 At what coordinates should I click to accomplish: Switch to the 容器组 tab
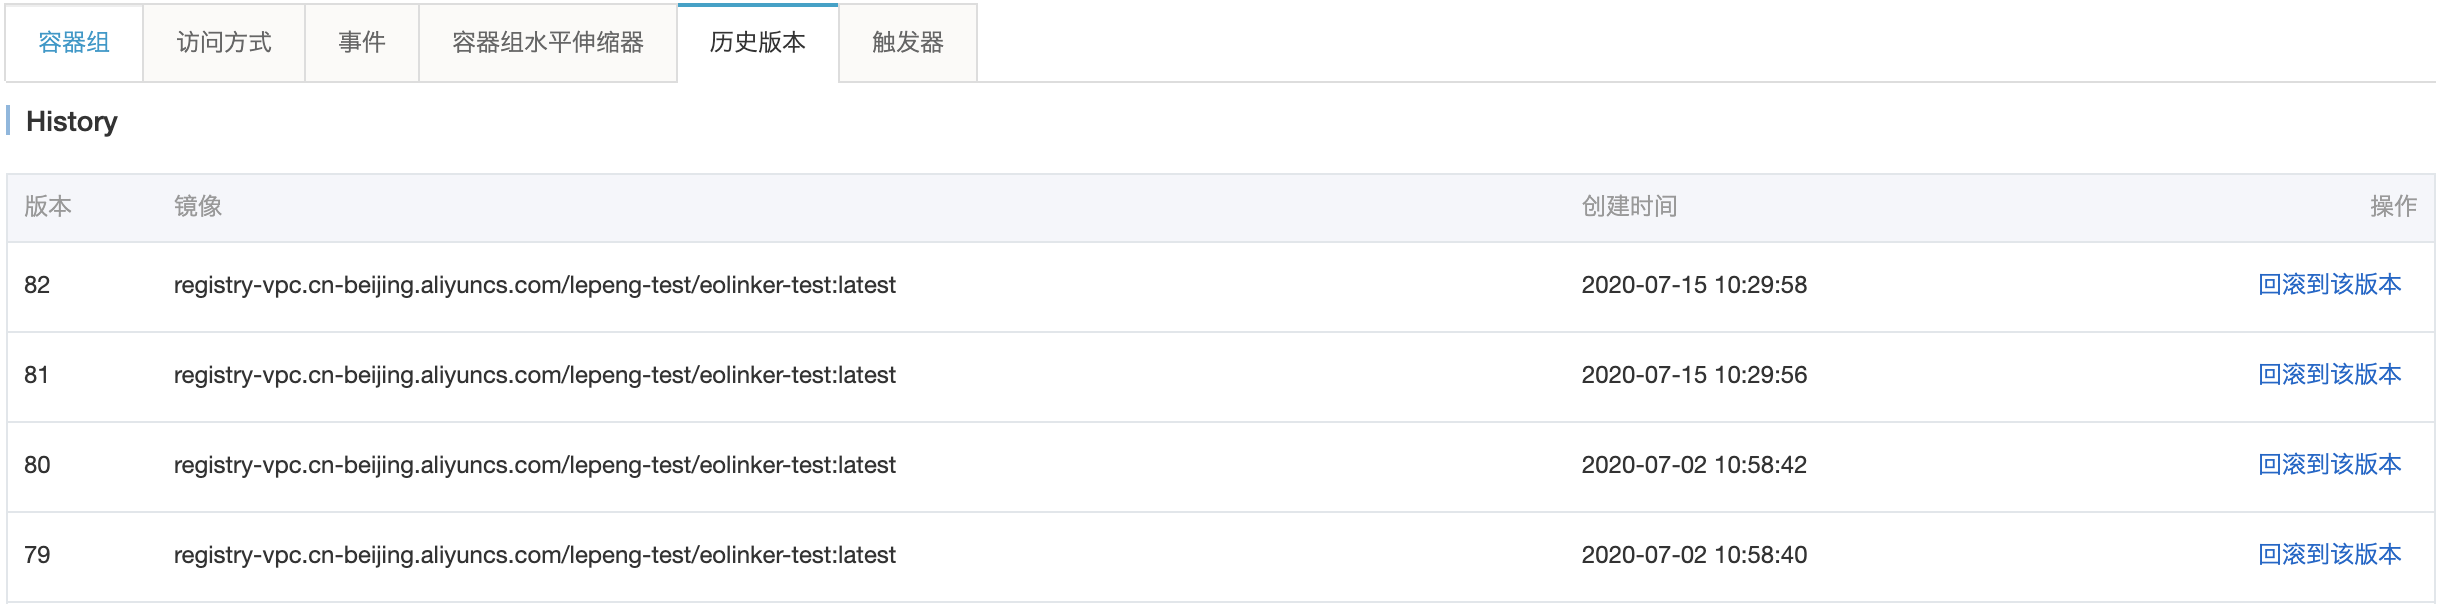coord(74,42)
